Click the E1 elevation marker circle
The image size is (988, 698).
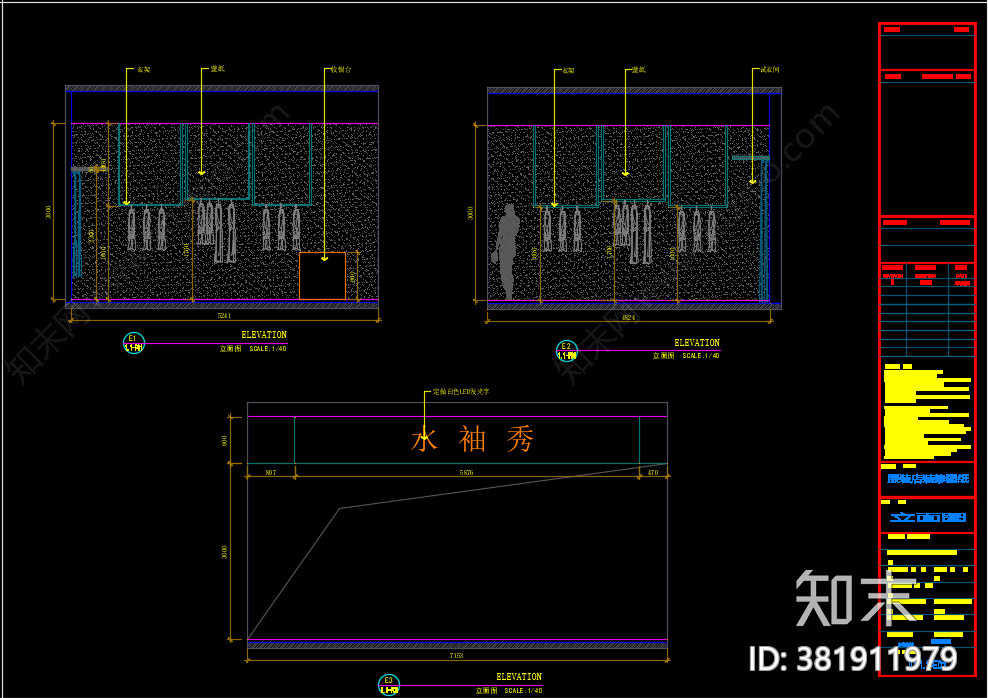133,343
